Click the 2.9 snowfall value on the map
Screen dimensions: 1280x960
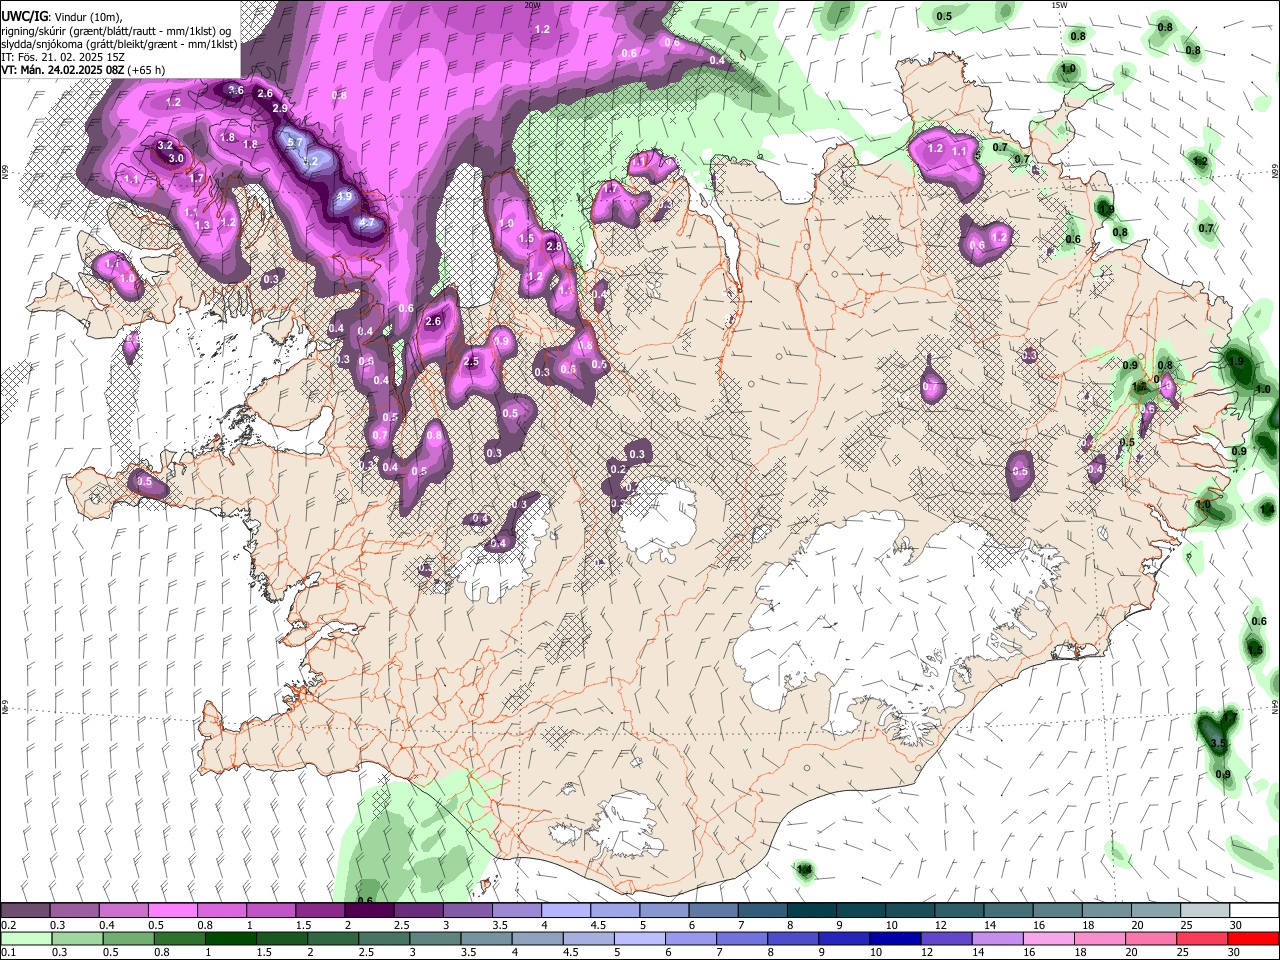click(x=280, y=108)
